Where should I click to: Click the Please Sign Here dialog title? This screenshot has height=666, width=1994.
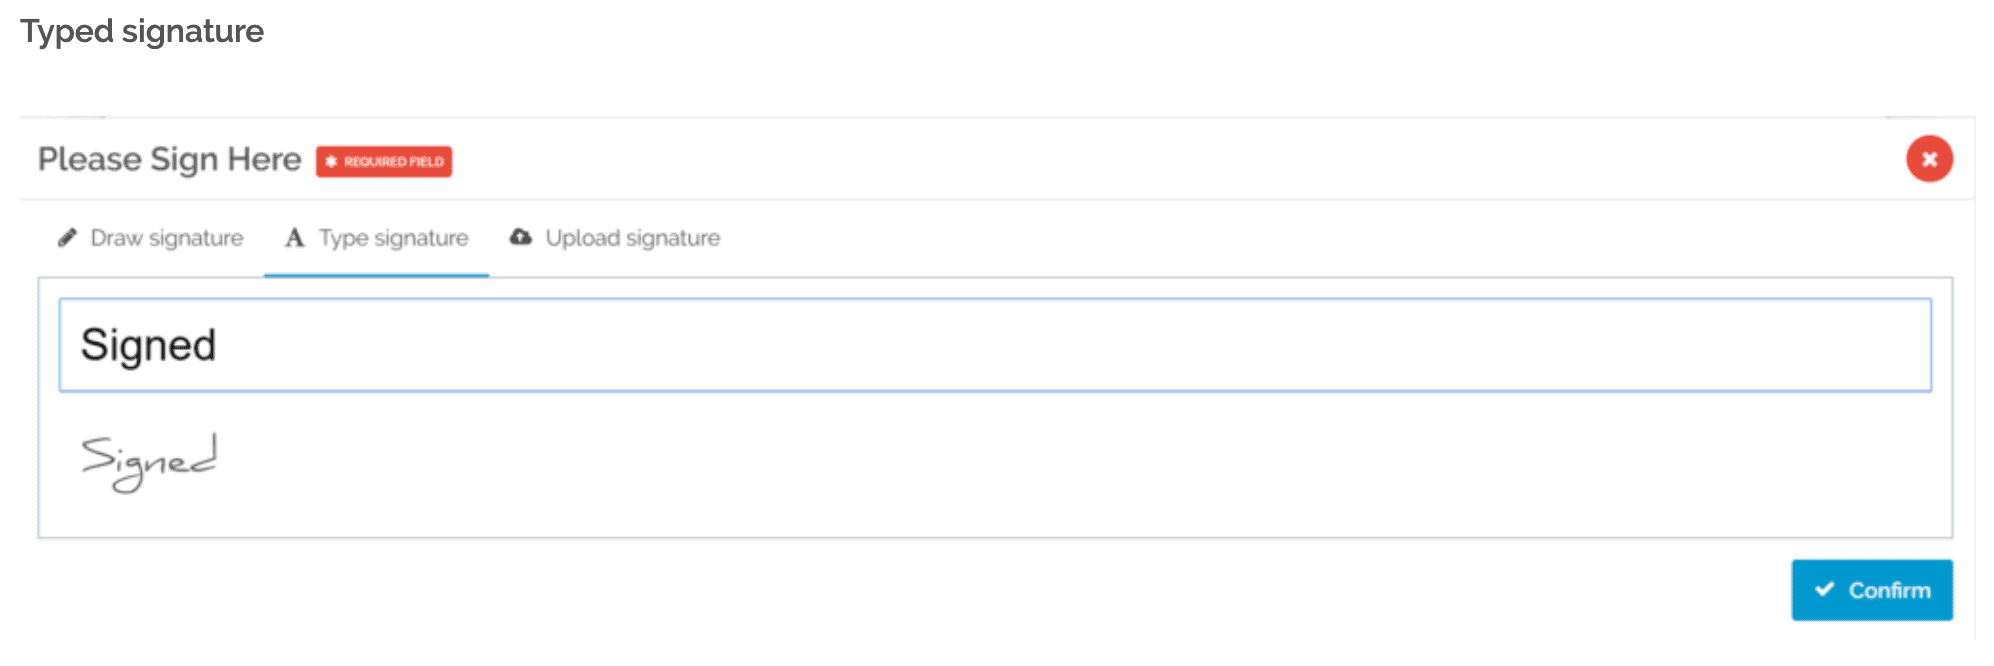click(168, 158)
